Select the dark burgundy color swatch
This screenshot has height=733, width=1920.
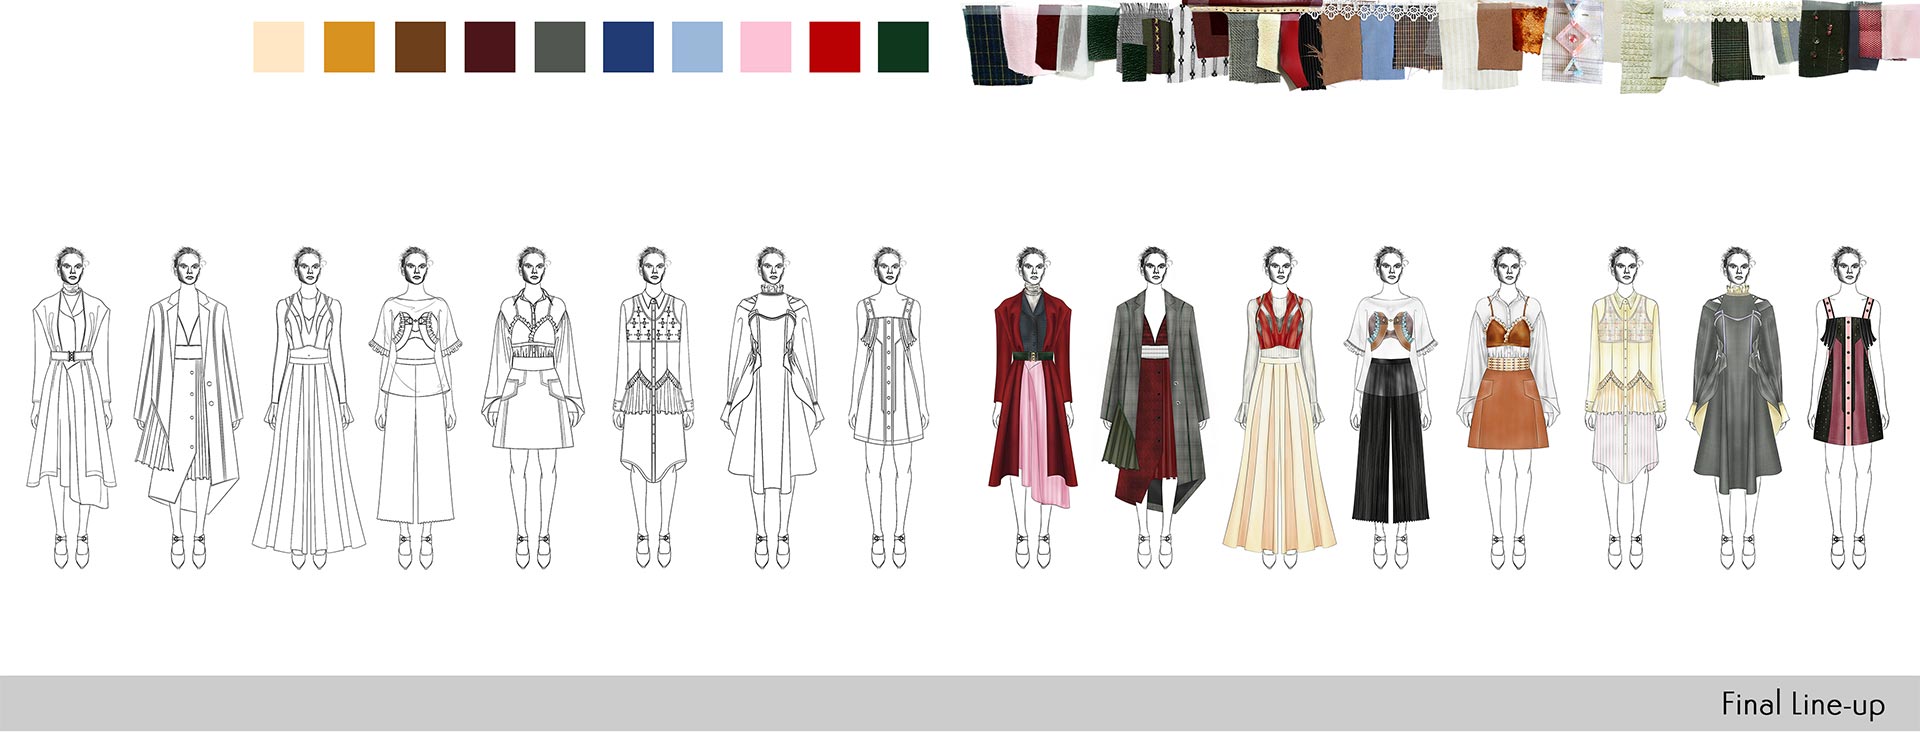[x=490, y=47]
